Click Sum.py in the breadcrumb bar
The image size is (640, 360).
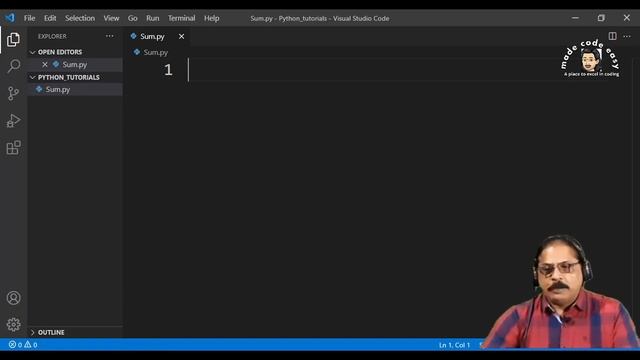coord(156,52)
